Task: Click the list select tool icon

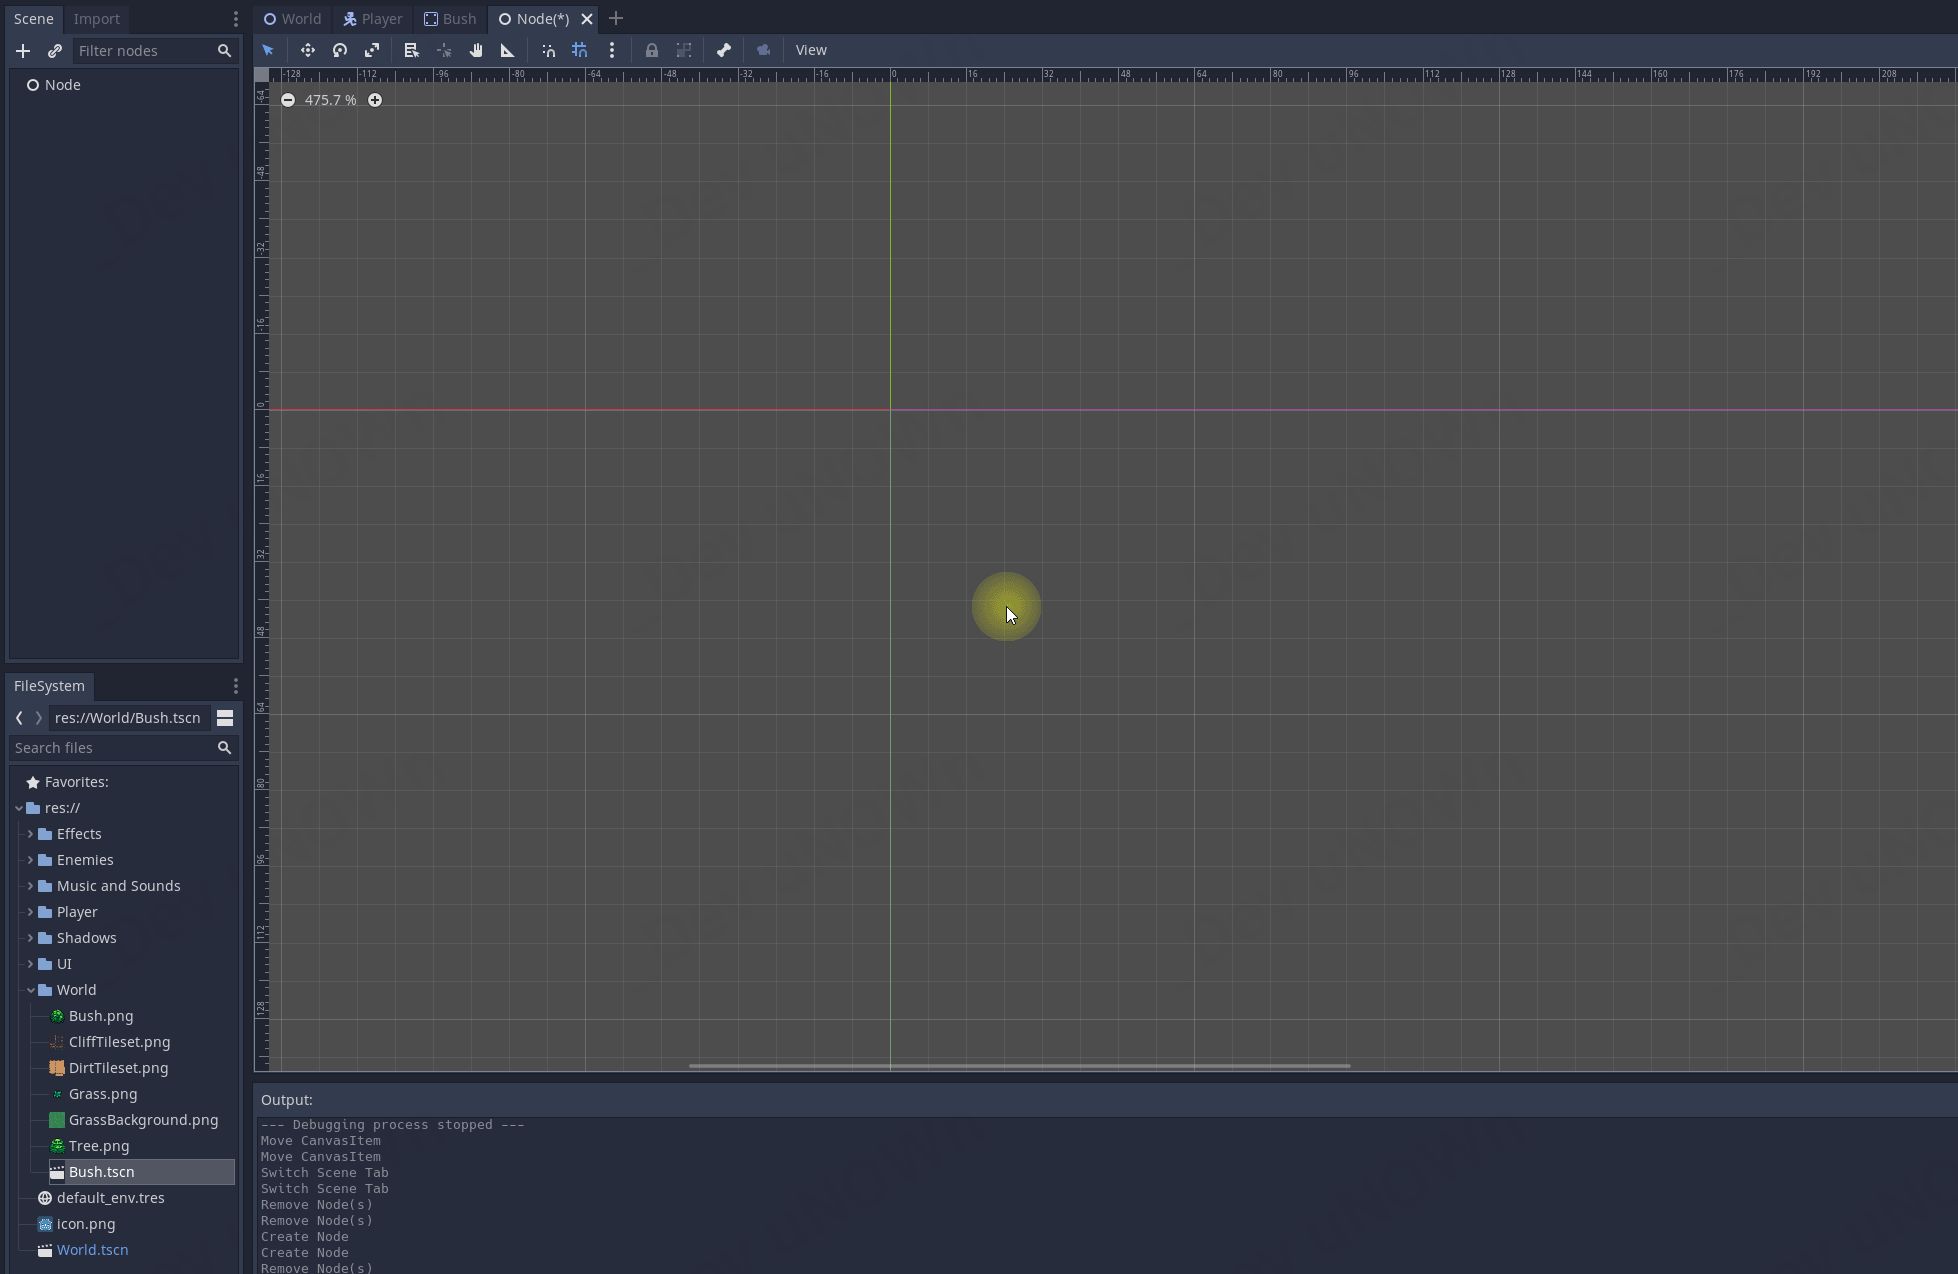Action: coord(411,50)
